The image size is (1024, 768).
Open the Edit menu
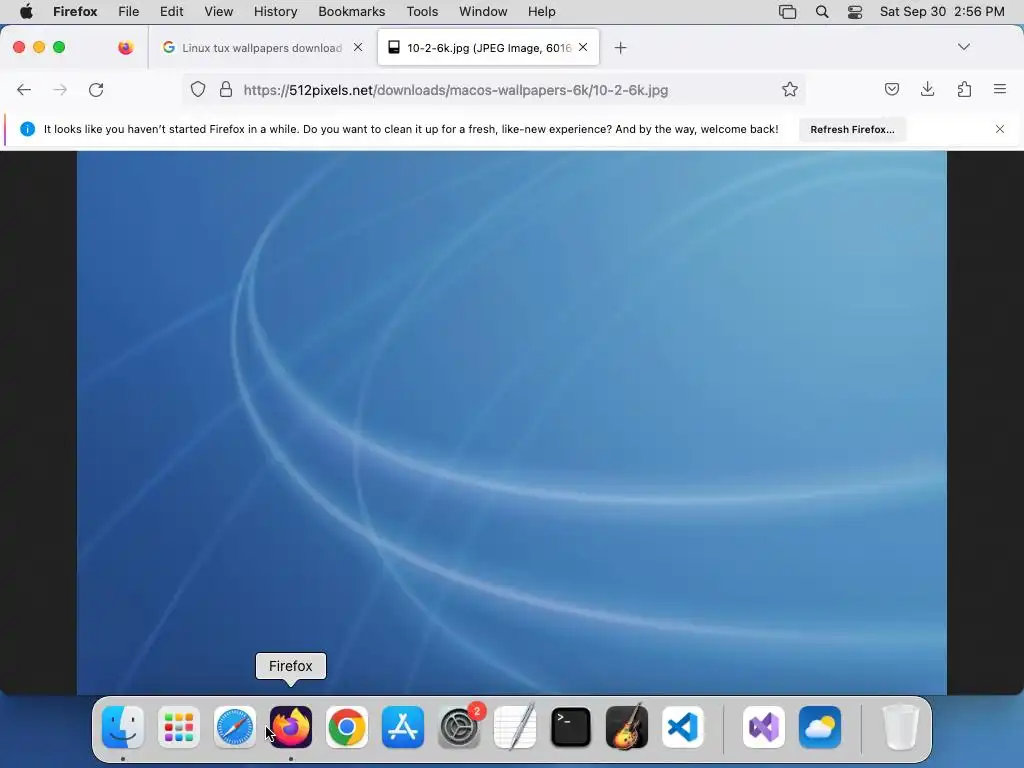pyautogui.click(x=172, y=12)
